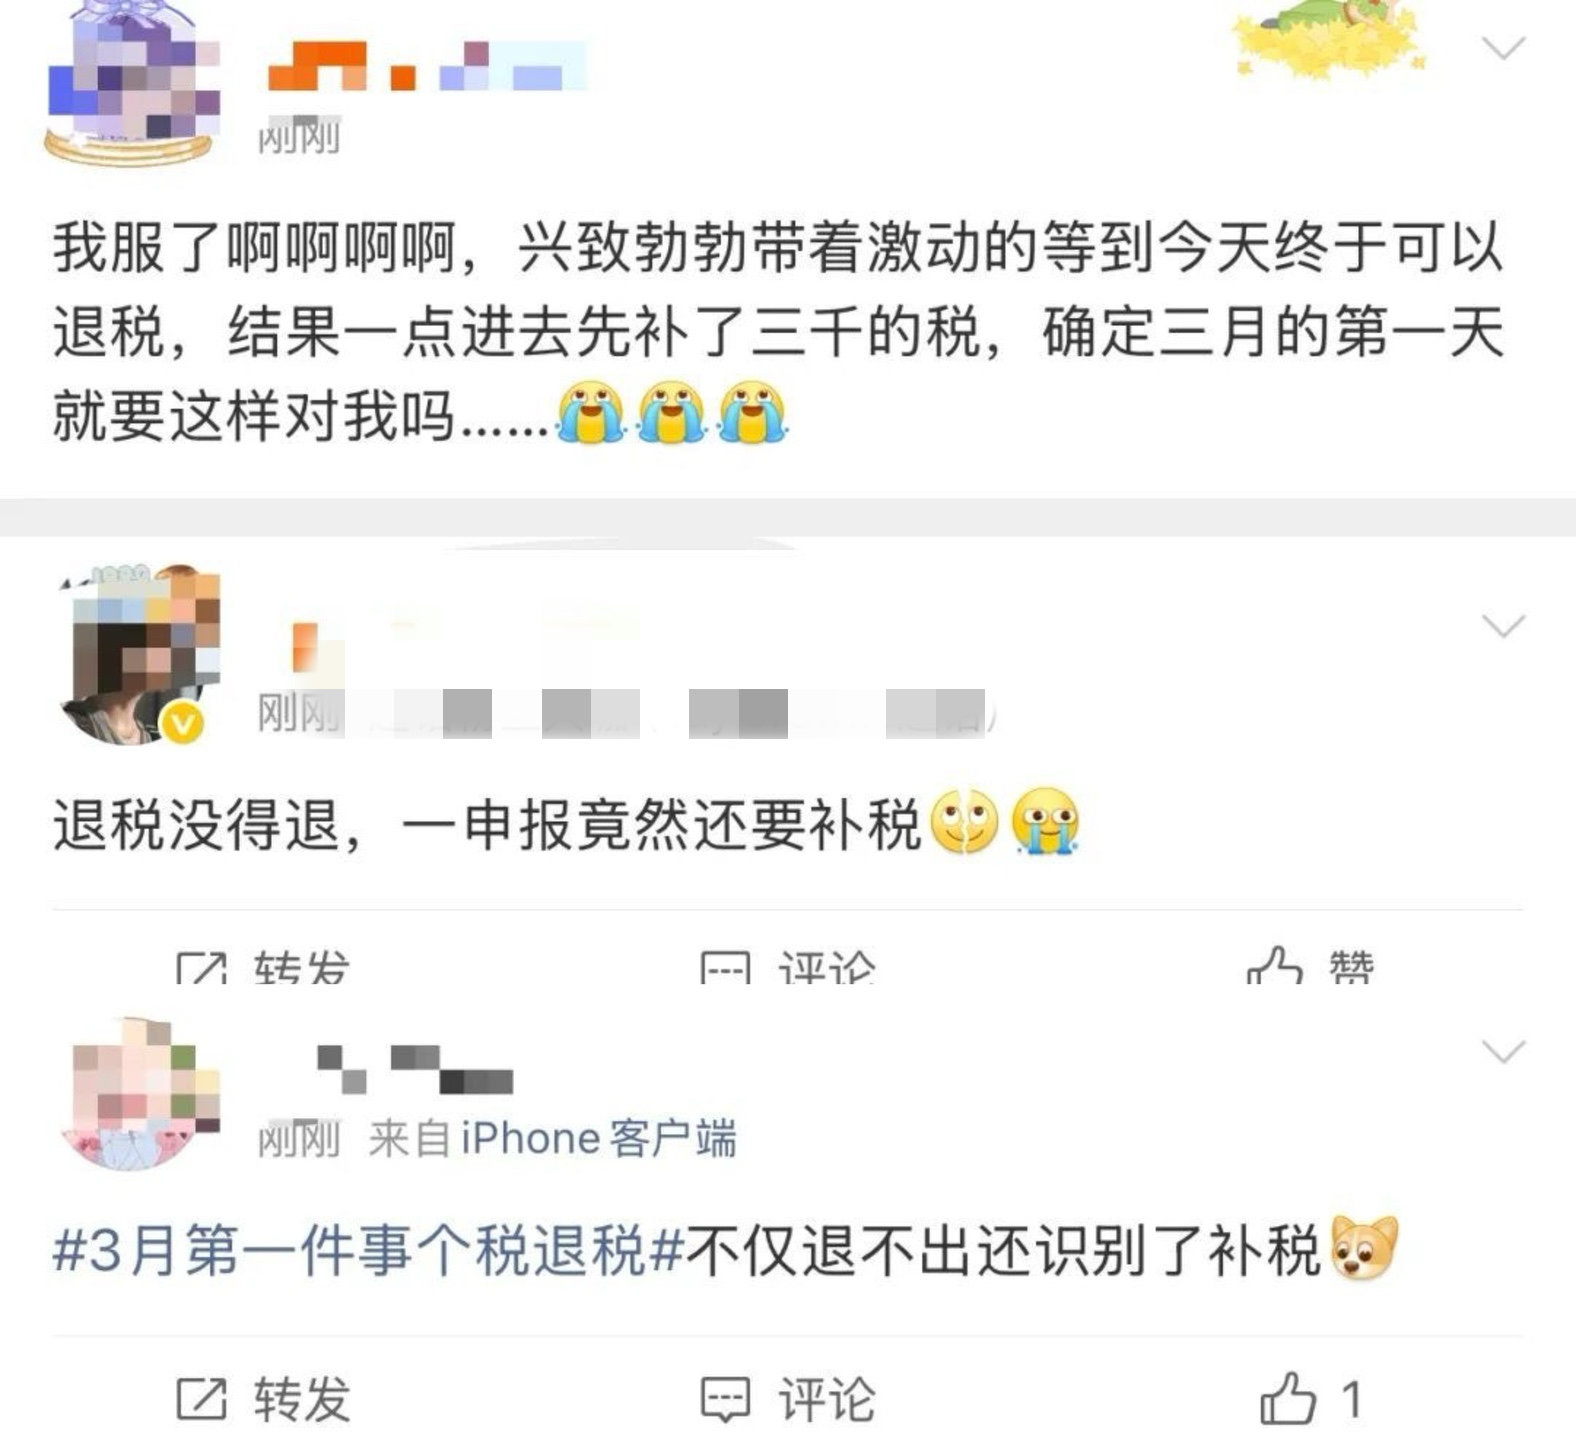Tap the corgi dog emoji in the hashtag post
Image resolution: width=1576 pixels, height=1440 pixels.
pos(1364,1249)
